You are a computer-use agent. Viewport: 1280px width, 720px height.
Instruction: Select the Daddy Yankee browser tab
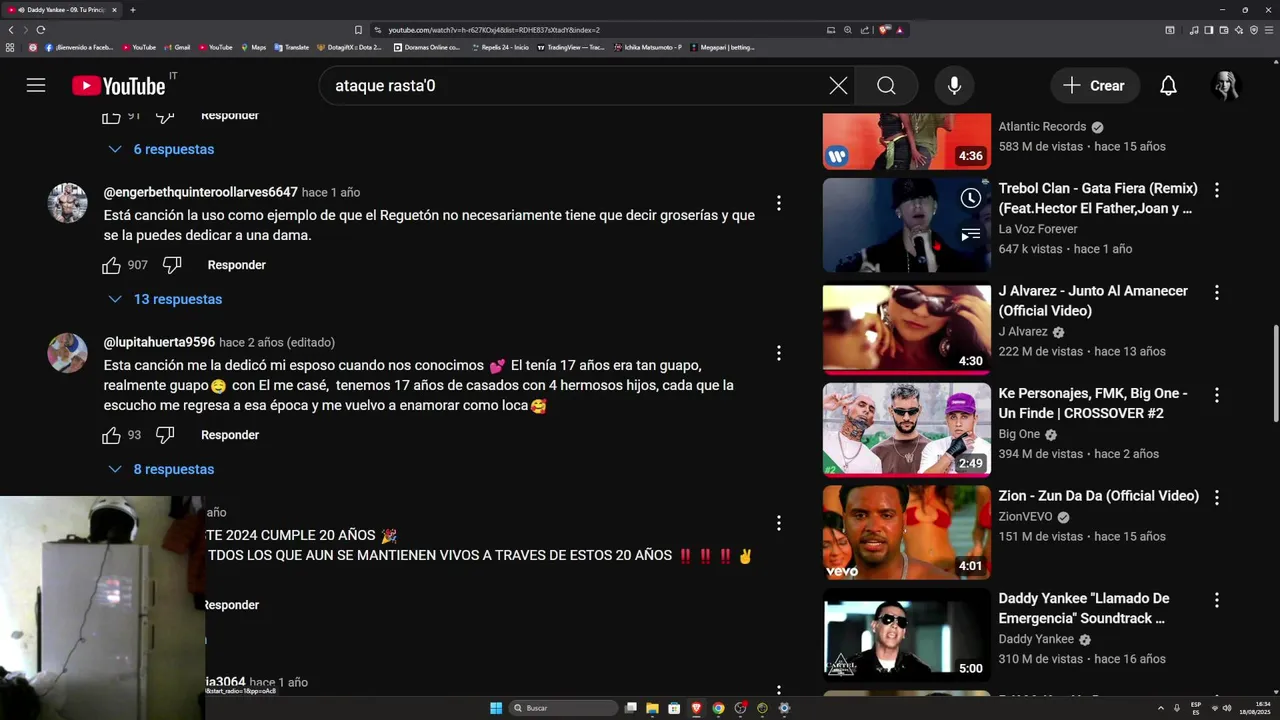(x=63, y=9)
